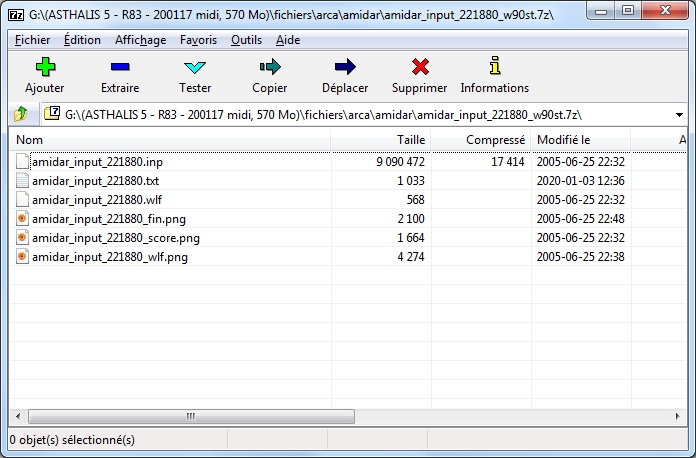Go up one folder level
The height and width of the screenshot is (458, 696).
21,114
